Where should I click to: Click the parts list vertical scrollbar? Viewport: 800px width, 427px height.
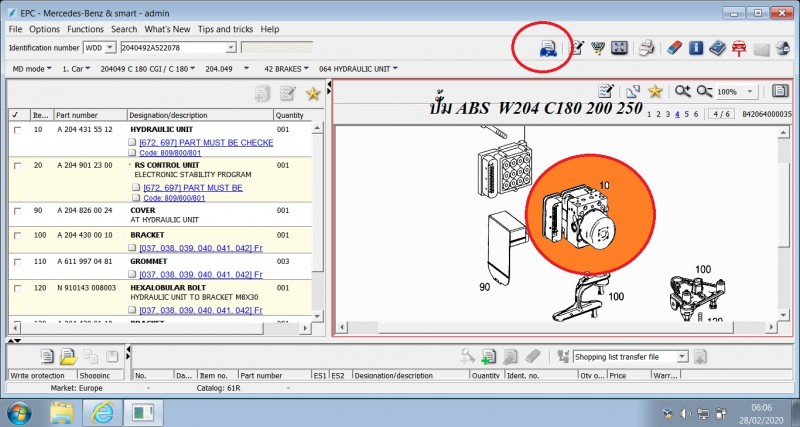click(317, 221)
